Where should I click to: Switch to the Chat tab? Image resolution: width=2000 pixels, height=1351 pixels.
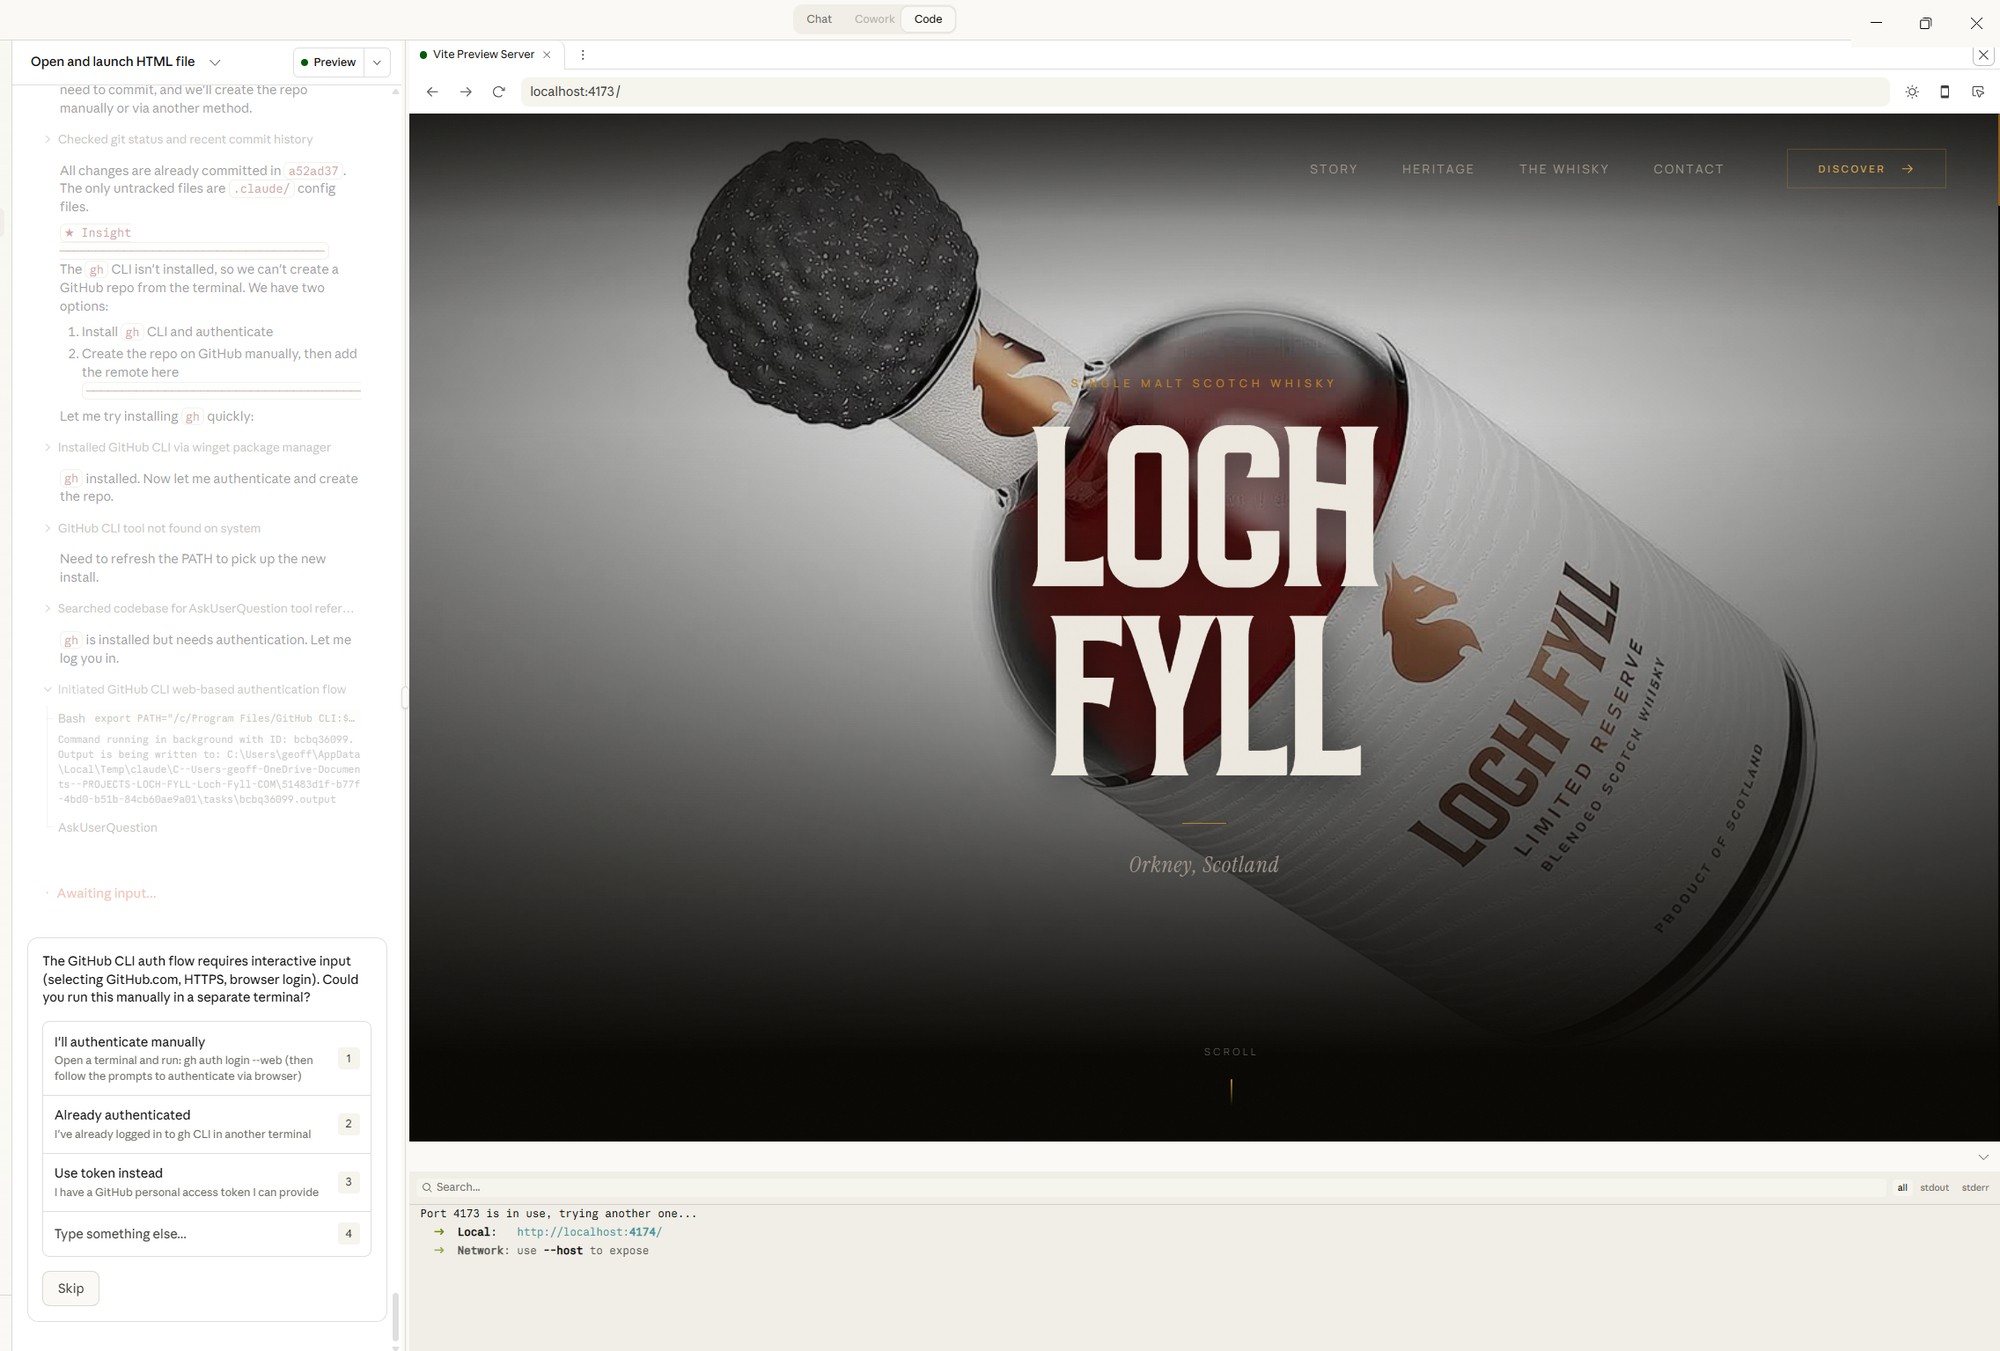[x=819, y=19]
